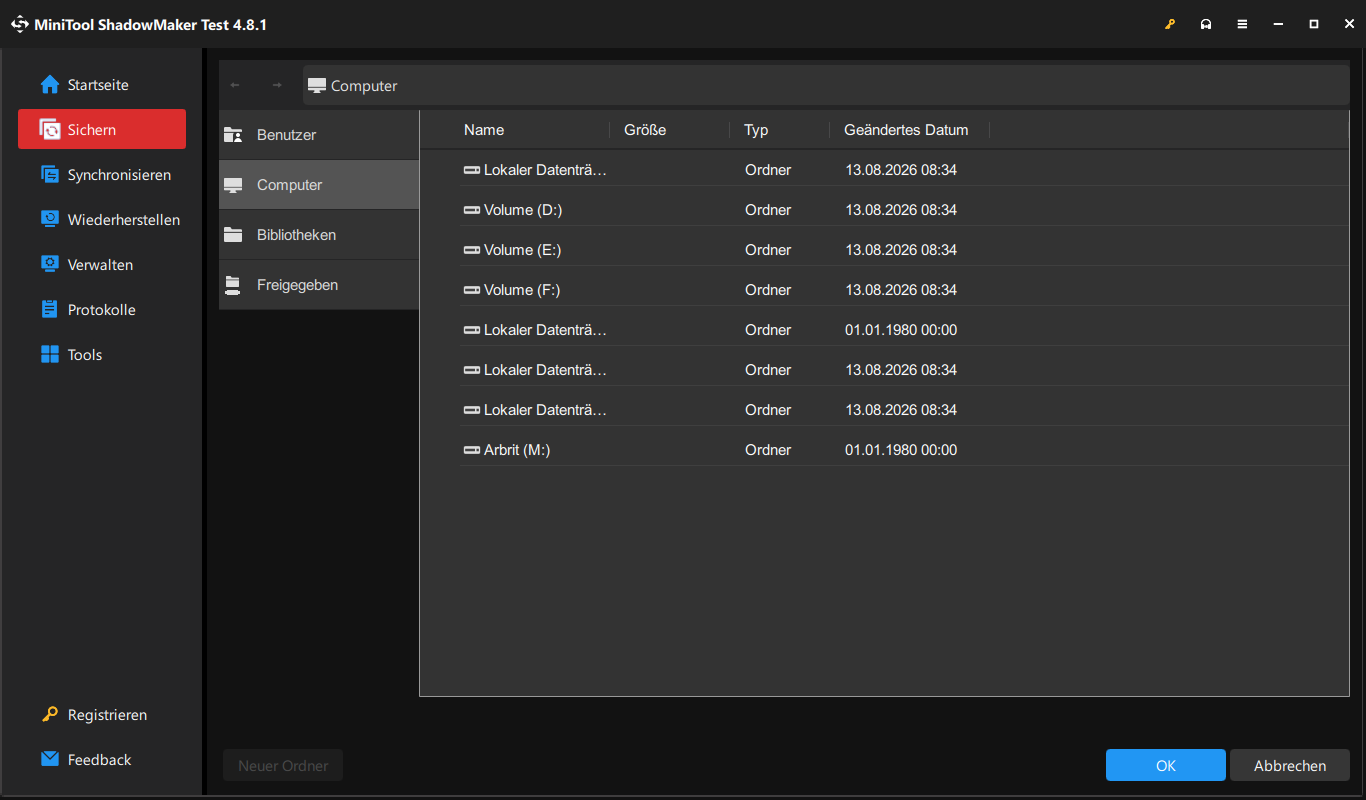This screenshot has width=1366, height=800.
Task: Click the drive icon of Arbrit (M:)
Action: (x=472, y=450)
